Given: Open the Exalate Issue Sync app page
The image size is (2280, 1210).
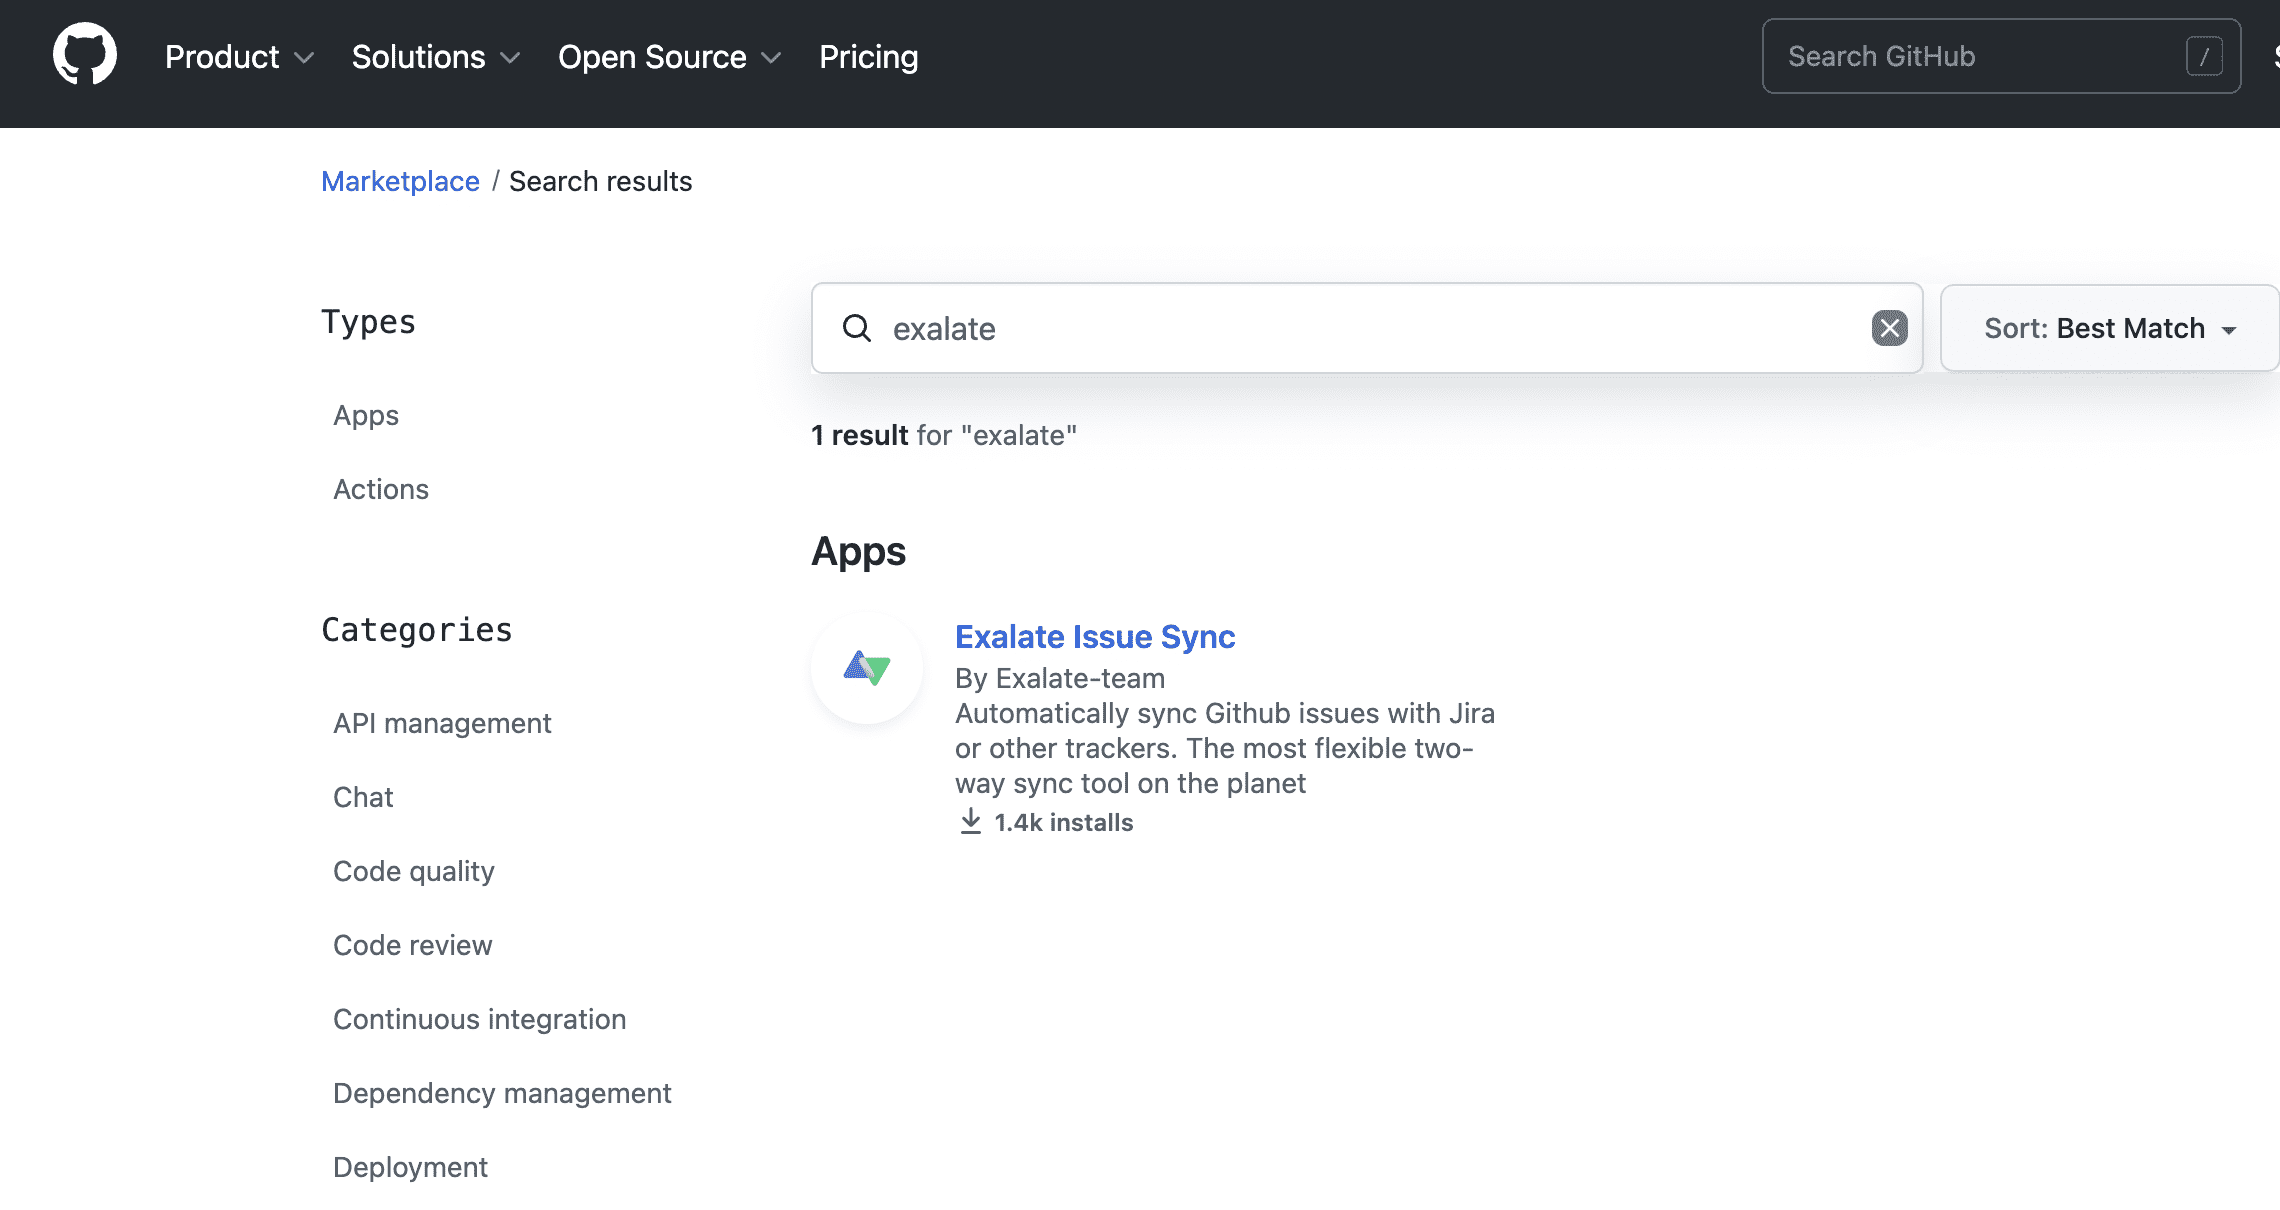Looking at the screenshot, I should tap(1095, 636).
